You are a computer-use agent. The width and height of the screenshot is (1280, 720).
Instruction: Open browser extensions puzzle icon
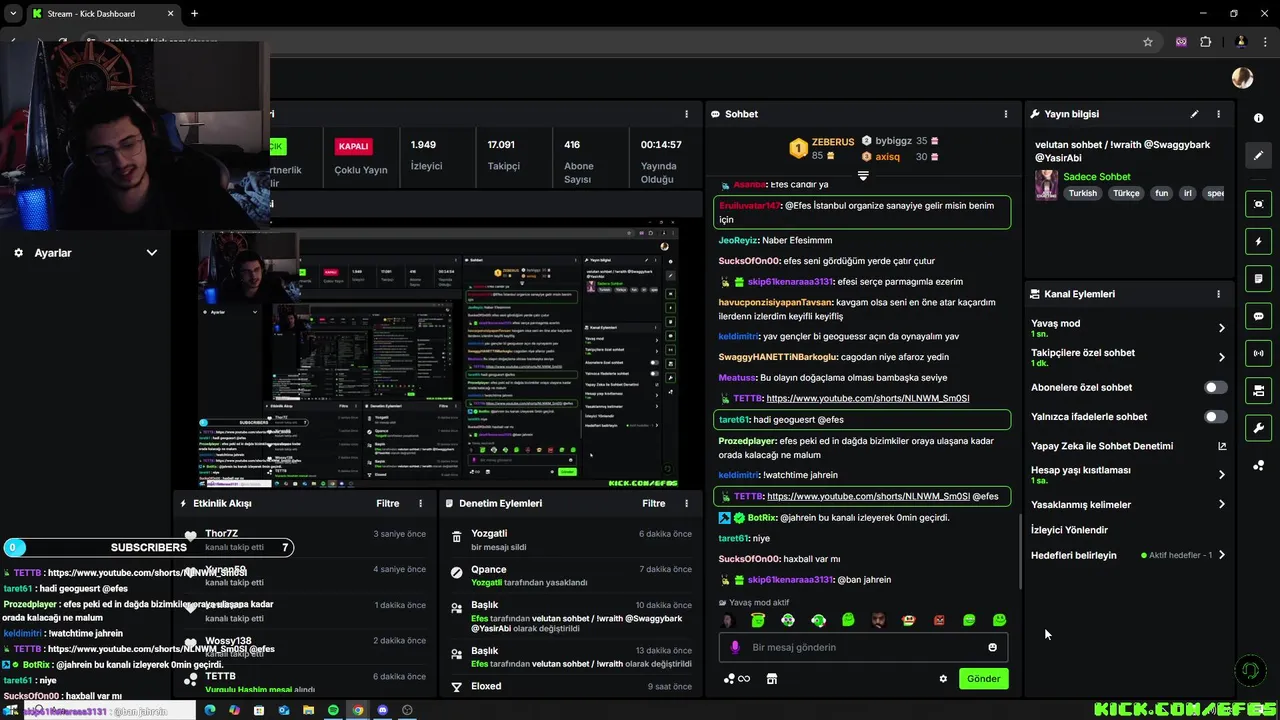point(1205,42)
